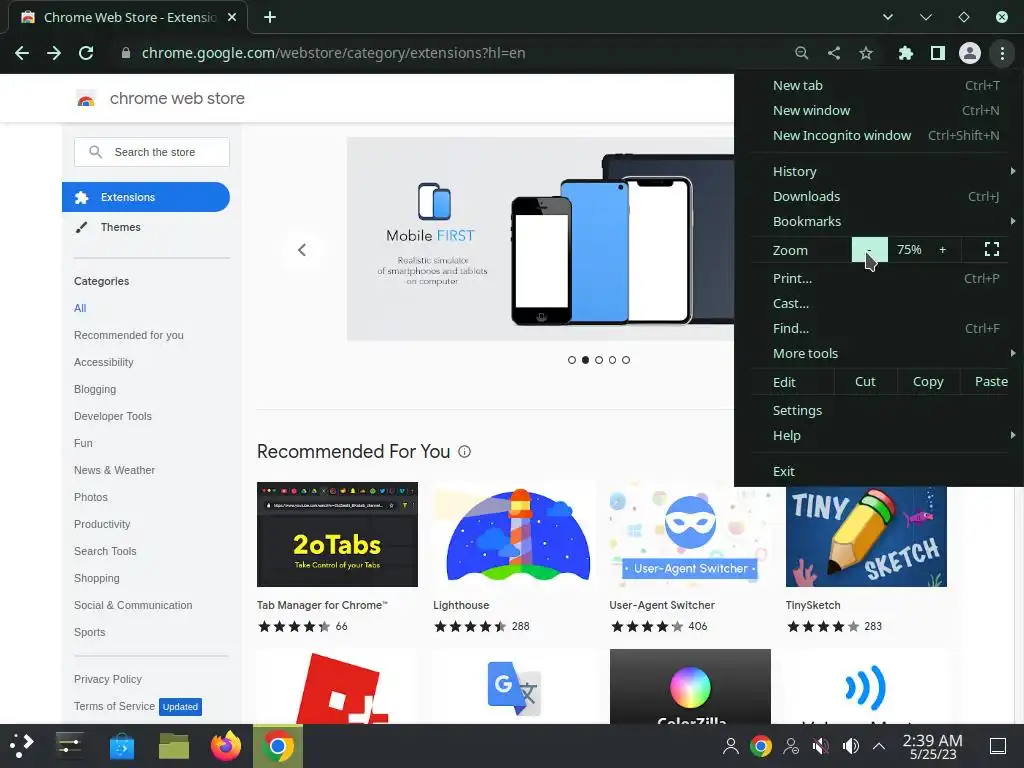The height and width of the screenshot is (768, 1024).
Task: Open the file manager folder icon in taskbar
Action: tap(174, 746)
